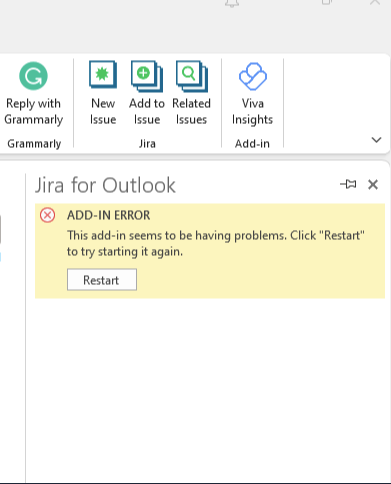Click the Grammarly ribbon group label
Screen dimensions: 391x484
coord(34,144)
